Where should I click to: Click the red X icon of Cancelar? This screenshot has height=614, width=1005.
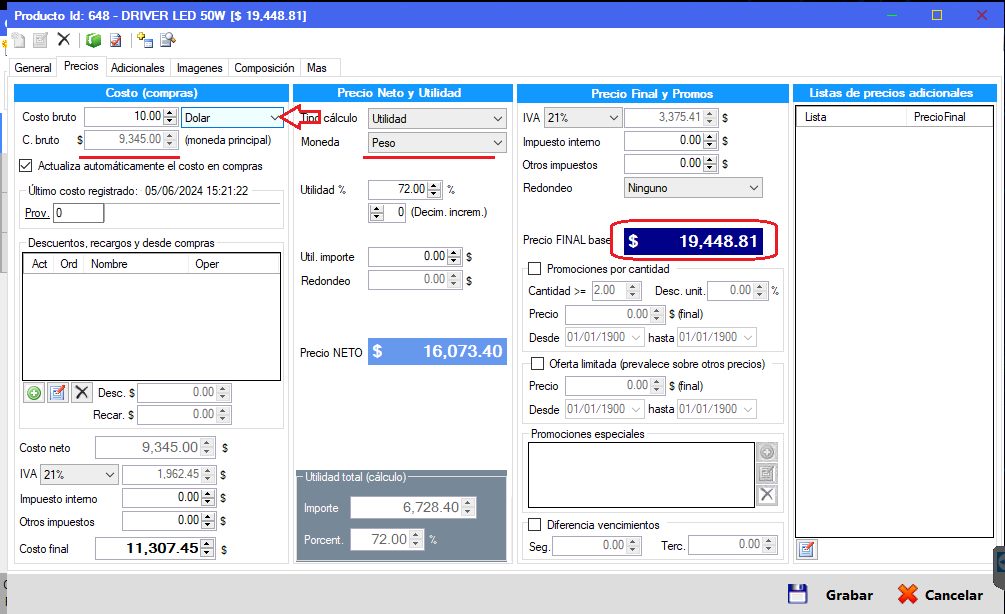pyautogui.click(x=908, y=594)
